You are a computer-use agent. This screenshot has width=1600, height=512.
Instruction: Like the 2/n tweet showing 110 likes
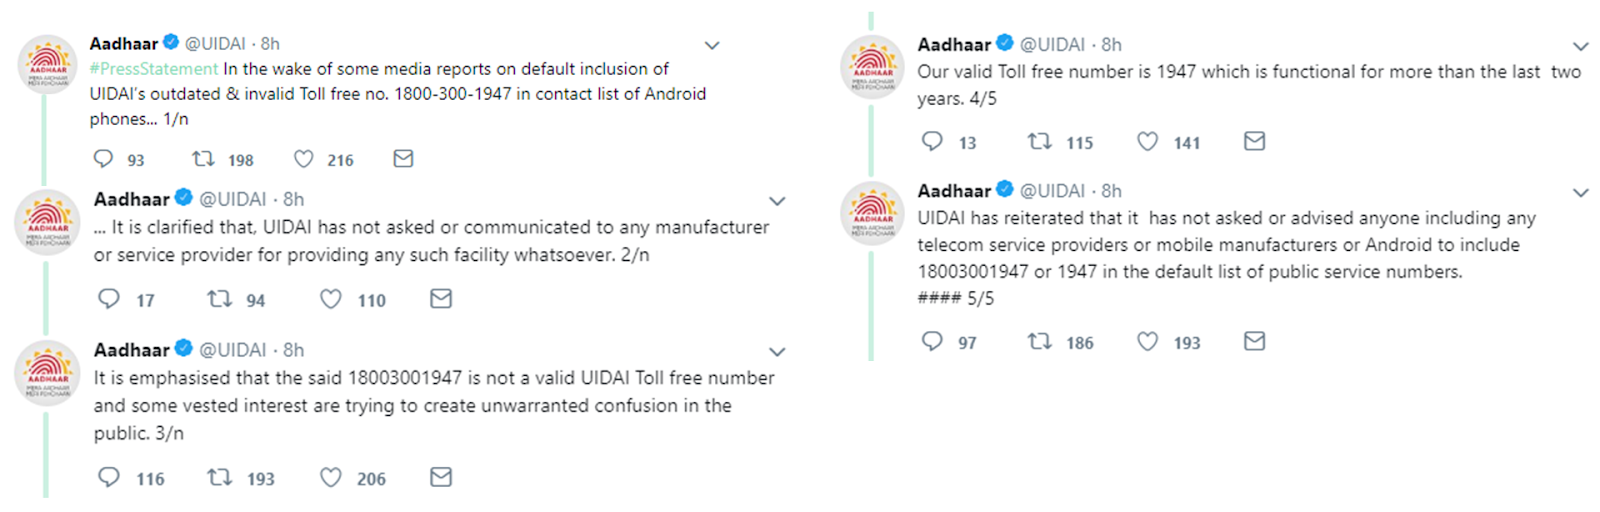(x=331, y=299)
